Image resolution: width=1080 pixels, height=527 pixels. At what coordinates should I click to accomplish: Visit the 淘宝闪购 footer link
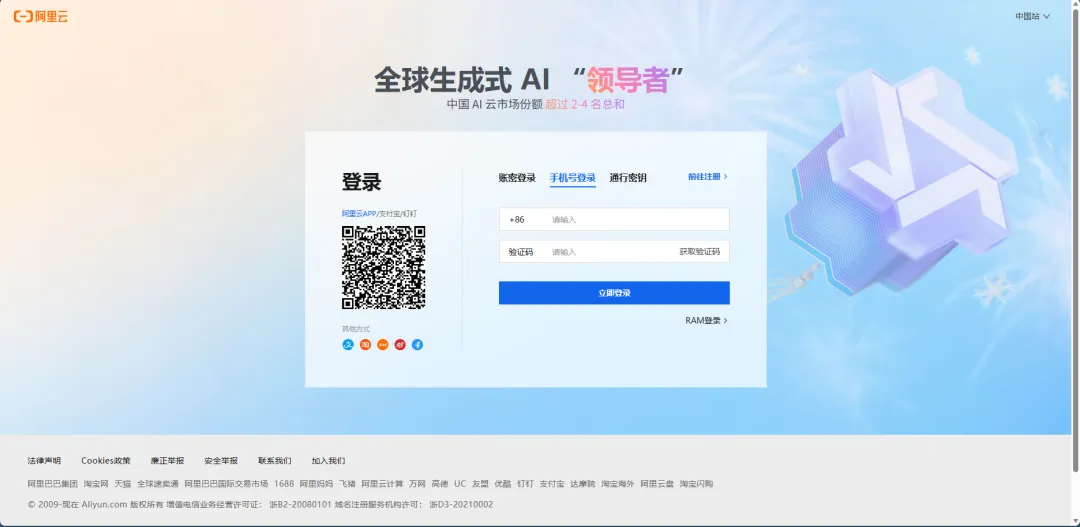point(696,484)
